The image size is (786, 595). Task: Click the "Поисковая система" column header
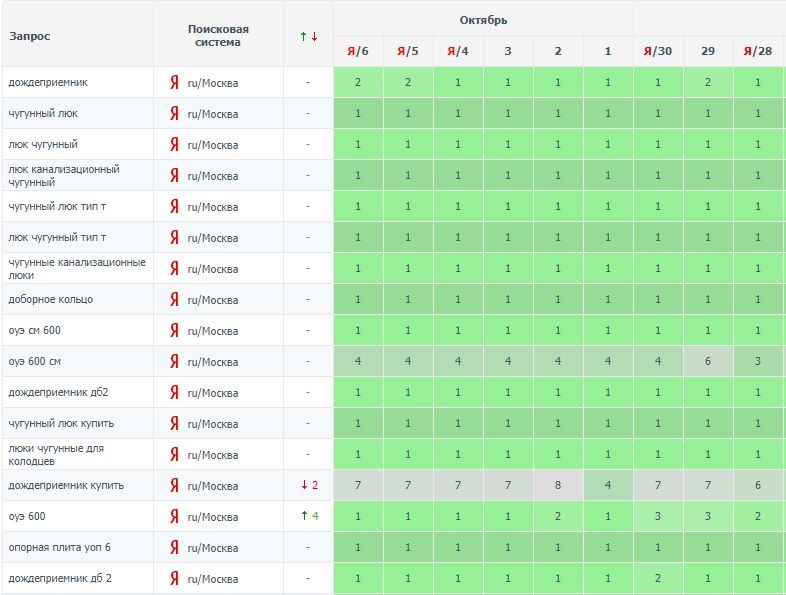(218, 36)
